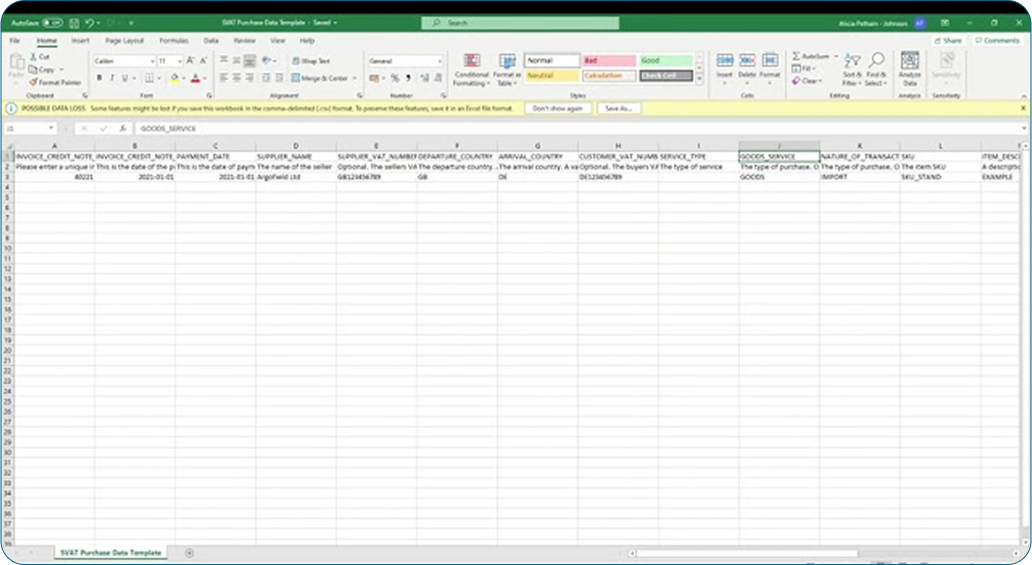Click Center alignment icon
The height and width of the screenshot is (565, 1032).
[x=237, y=78]
